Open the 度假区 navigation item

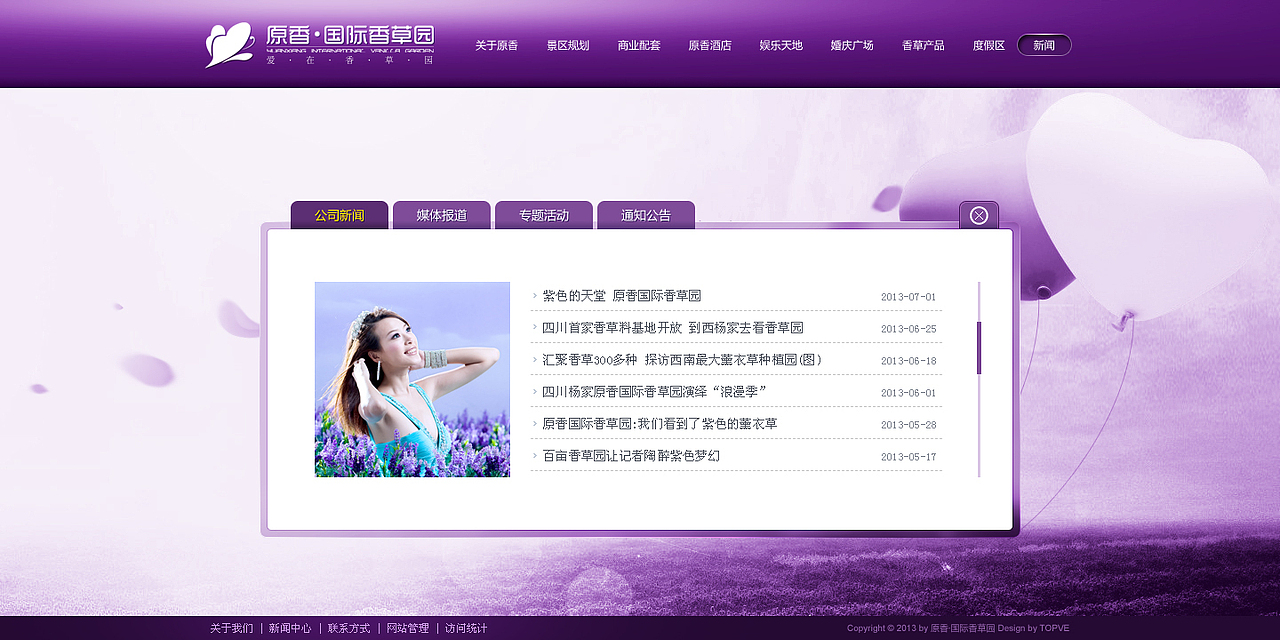point(989,45)
